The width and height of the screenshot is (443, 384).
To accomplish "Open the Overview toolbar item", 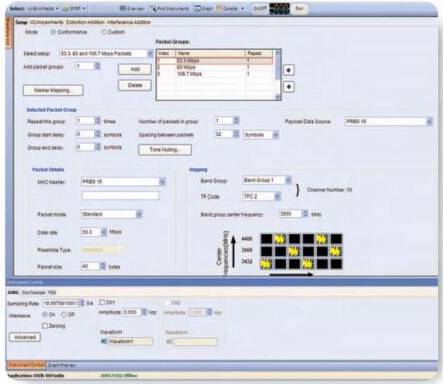I will (x=132, y=8).
